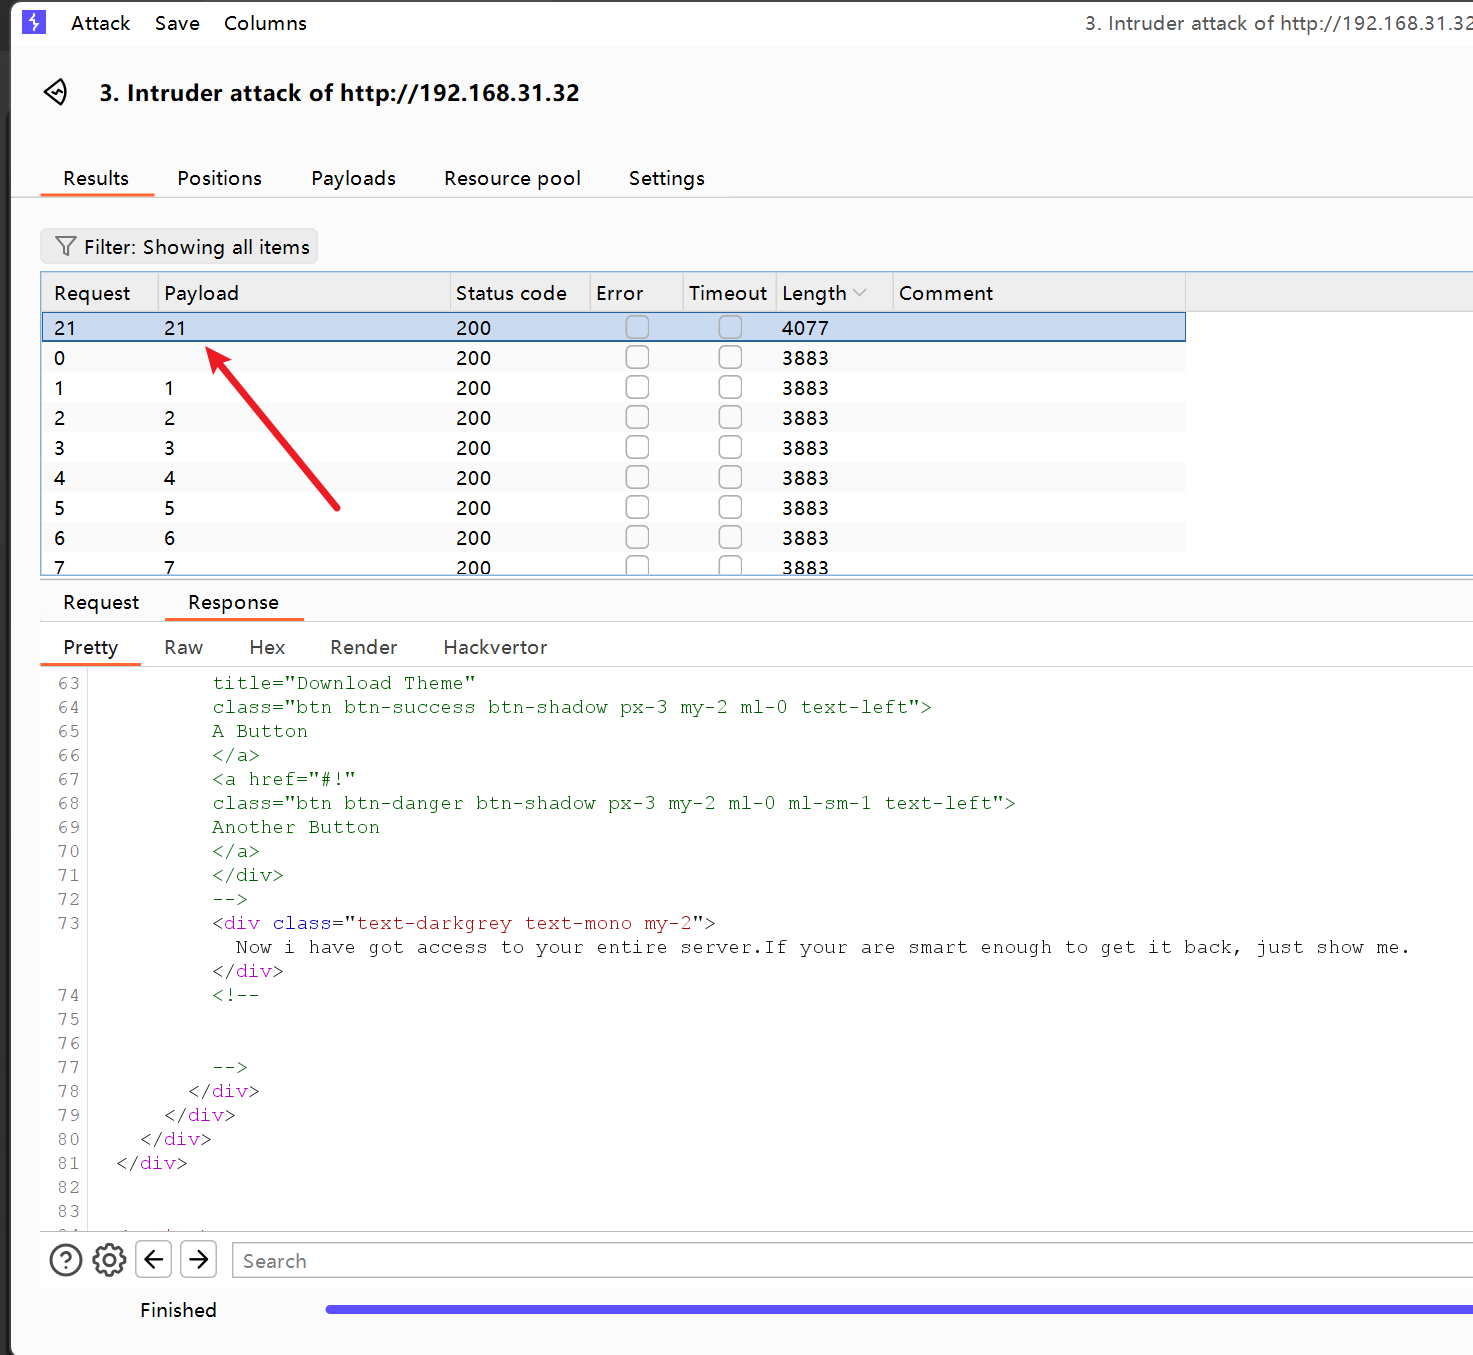Select result row with request 0
The width and height of the screenshot is (1473, 1355).
tap(613, 357)
